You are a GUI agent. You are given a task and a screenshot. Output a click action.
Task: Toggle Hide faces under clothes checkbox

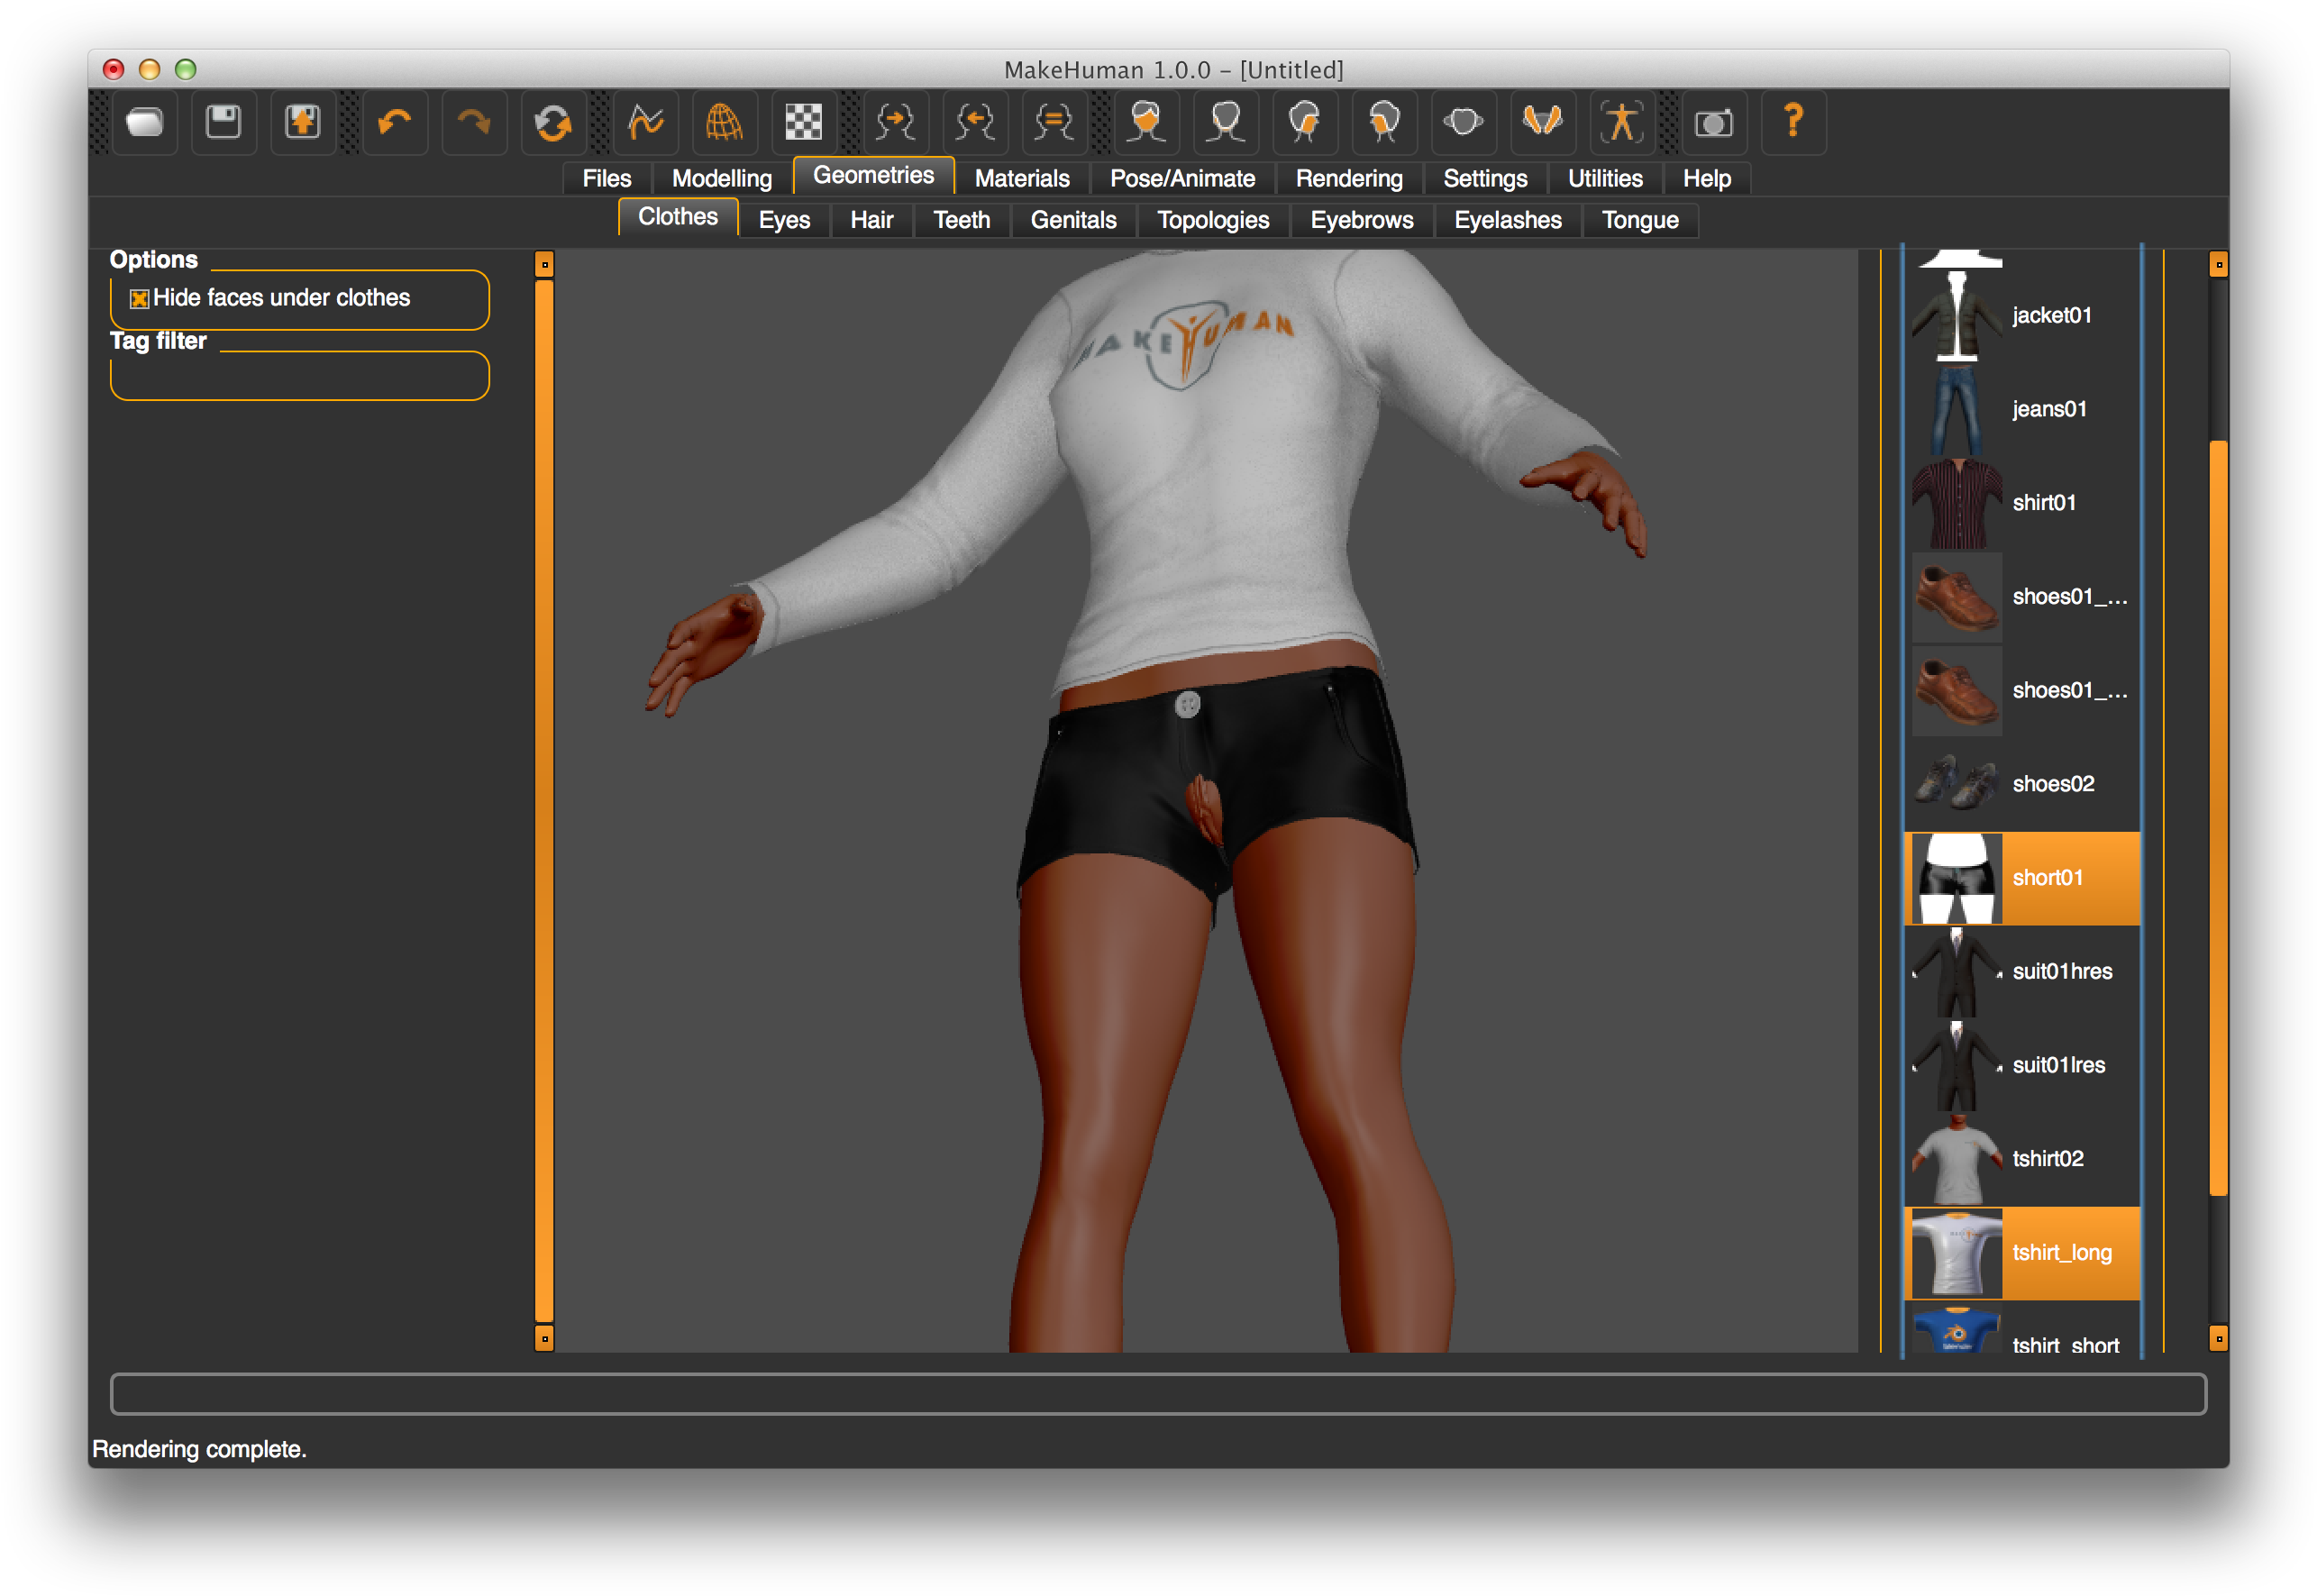[x=140, y=299]
